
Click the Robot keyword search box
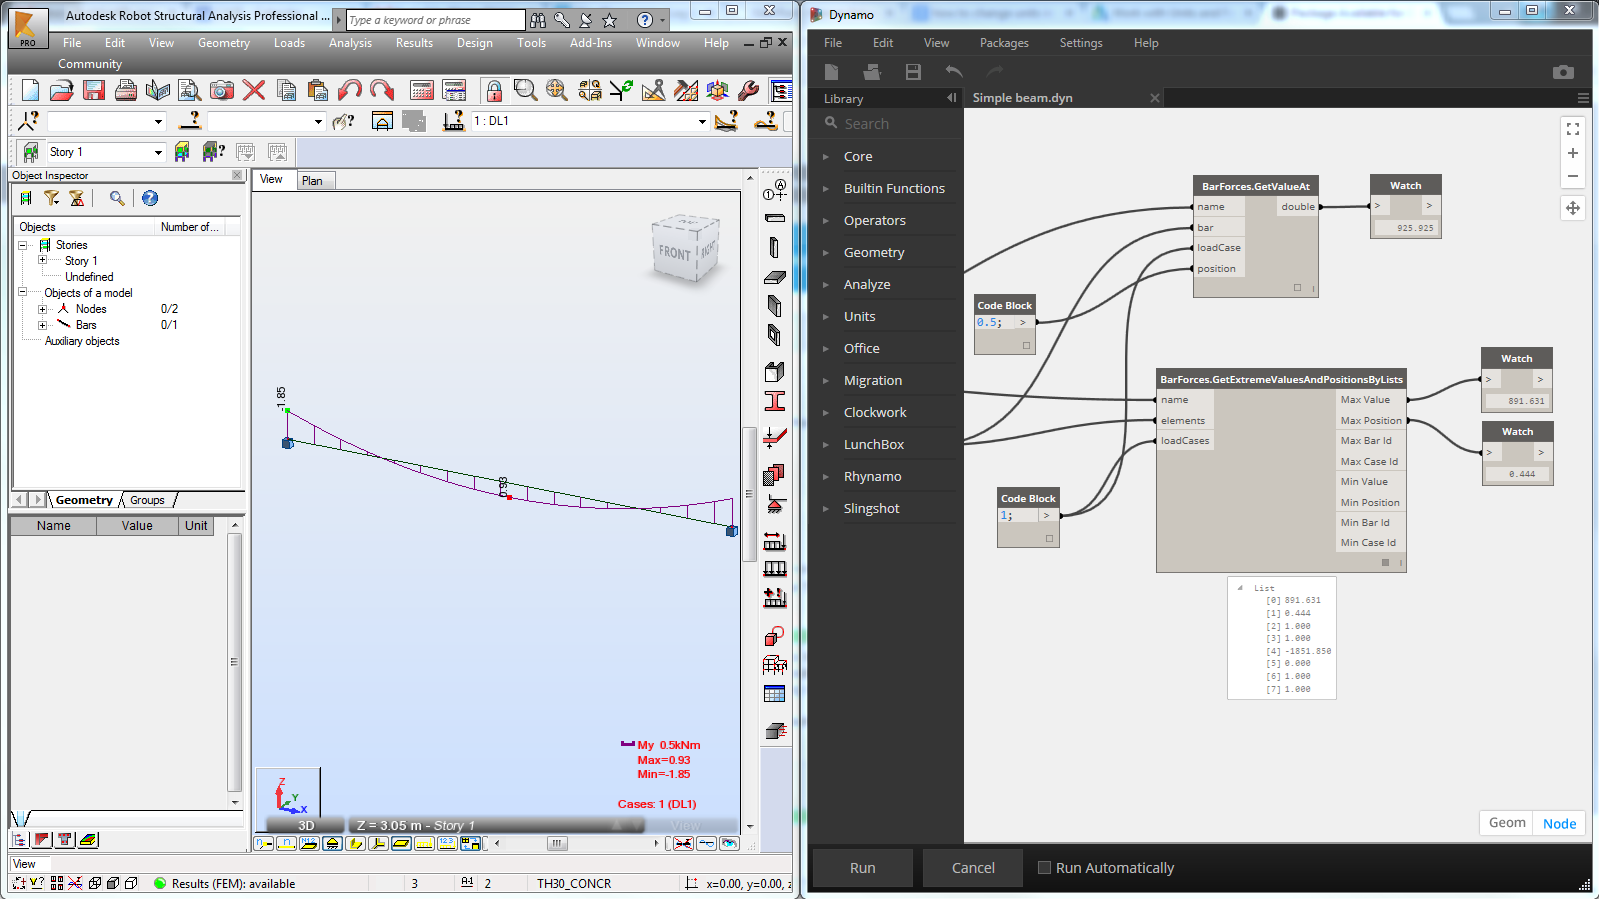click(436, 20)
